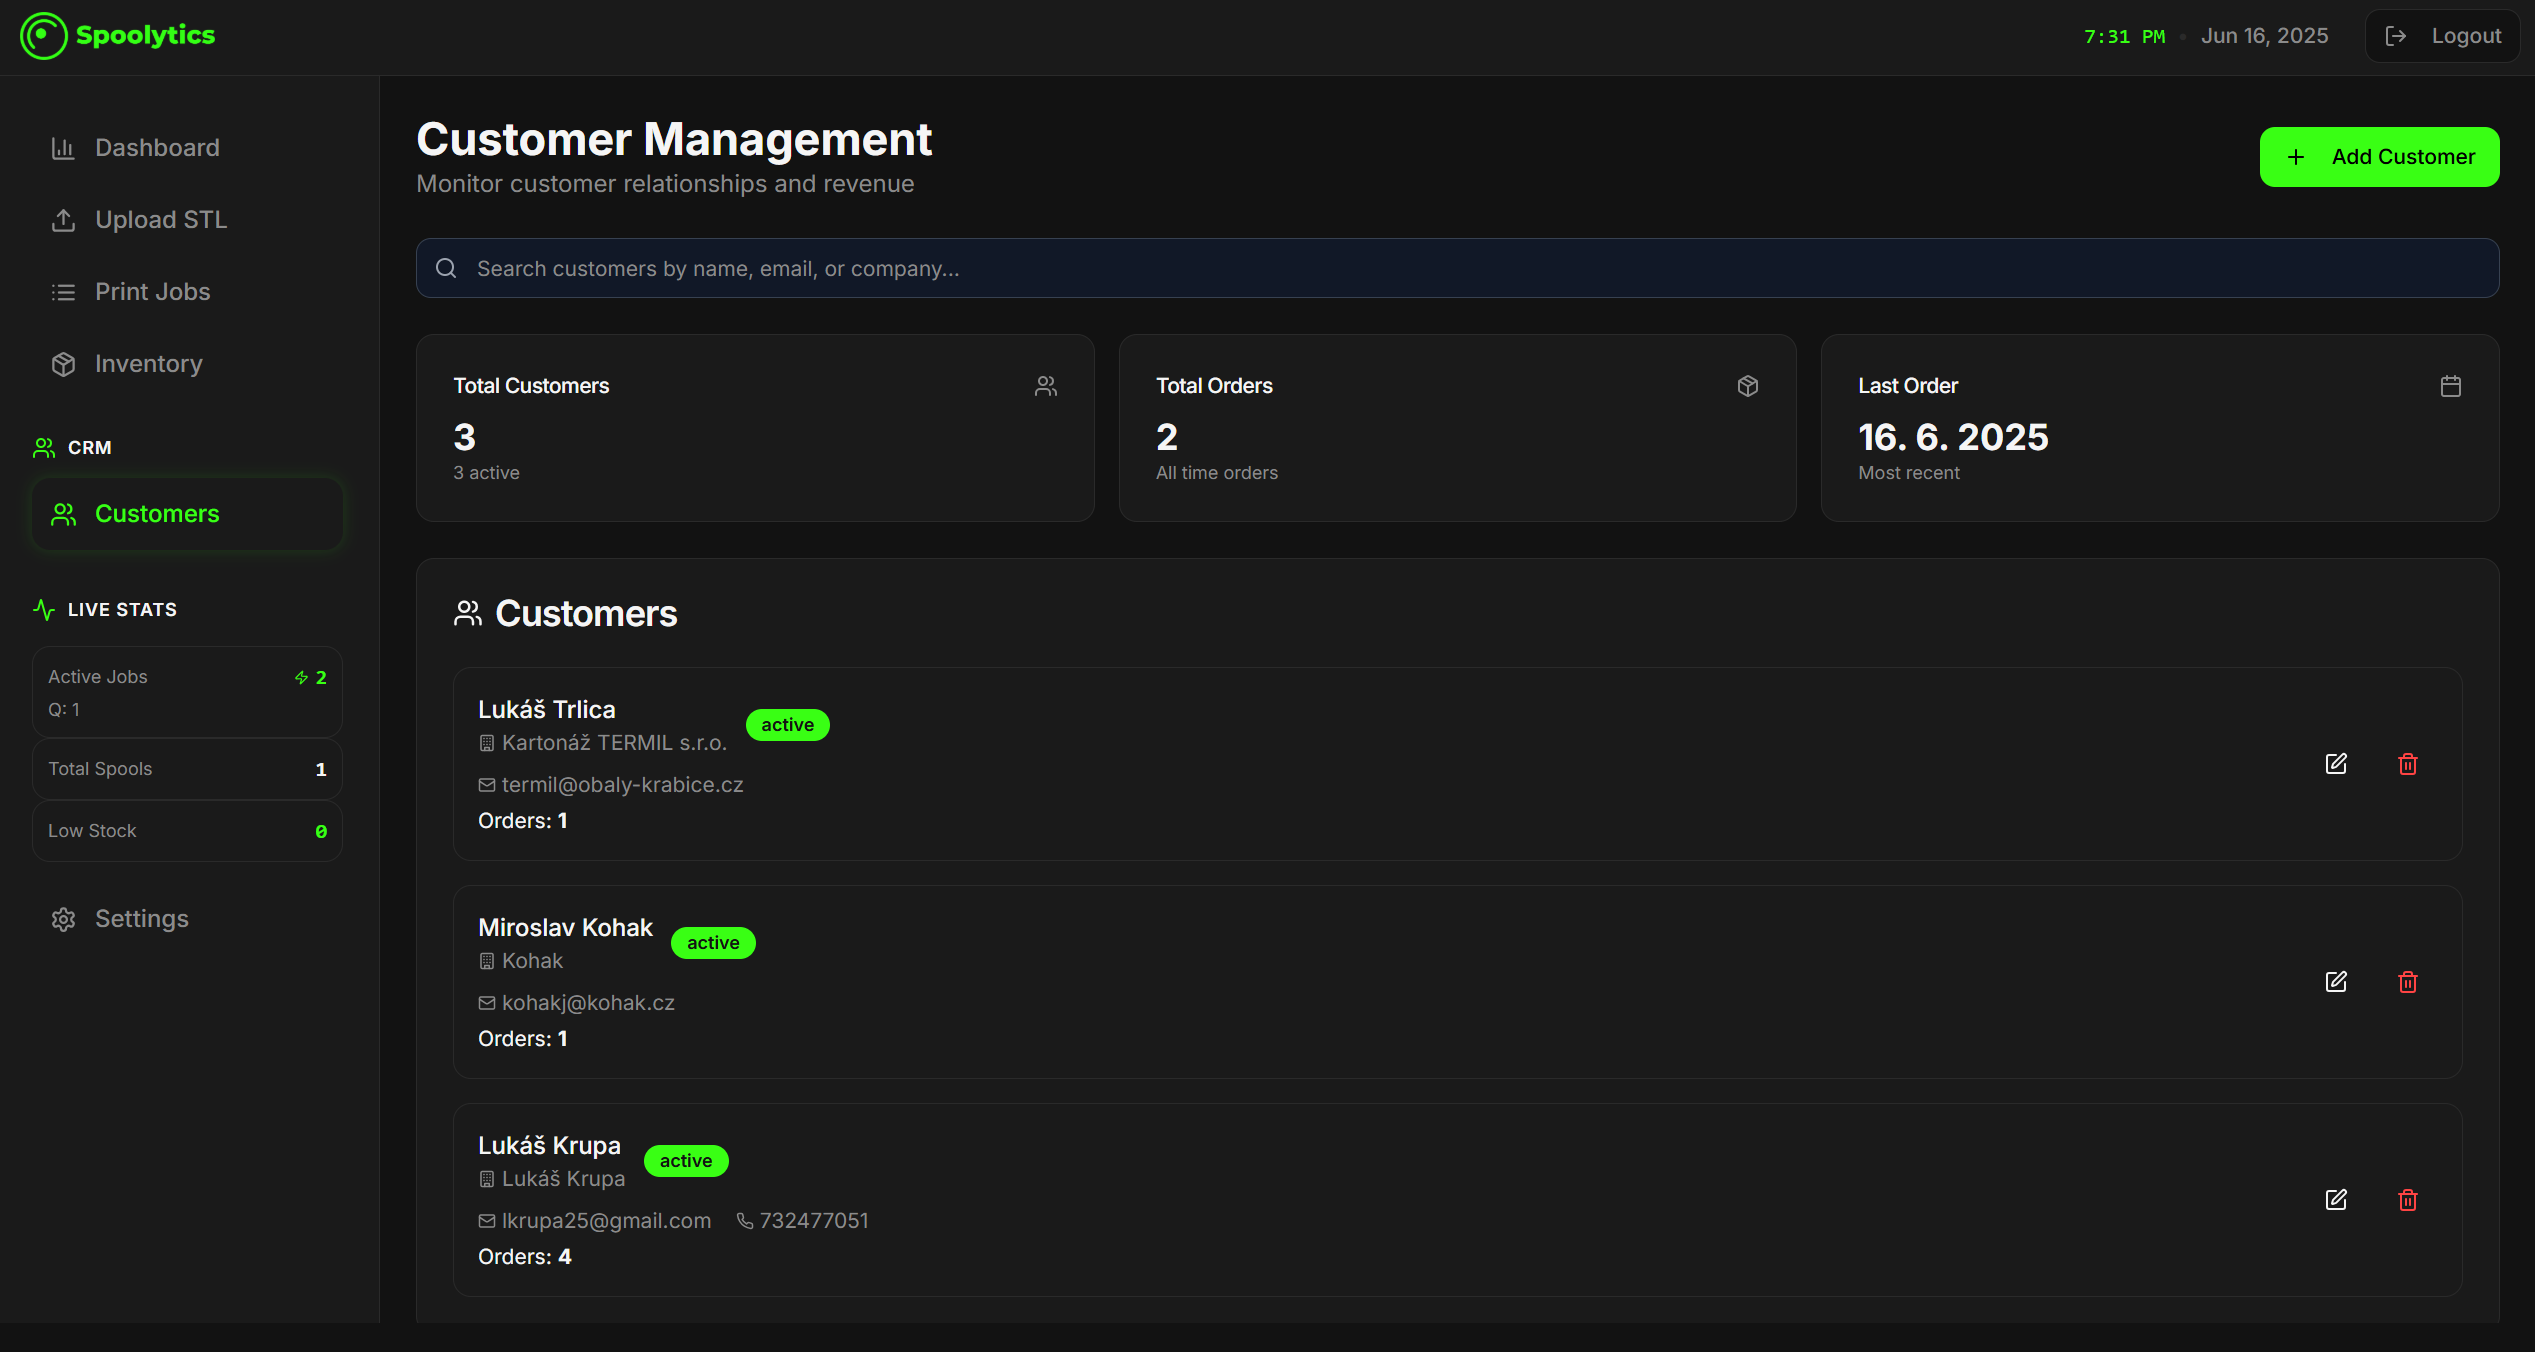
Task: Click company Kartonáž TERMIL s.r.o.
Action: [x=614, y=743]
